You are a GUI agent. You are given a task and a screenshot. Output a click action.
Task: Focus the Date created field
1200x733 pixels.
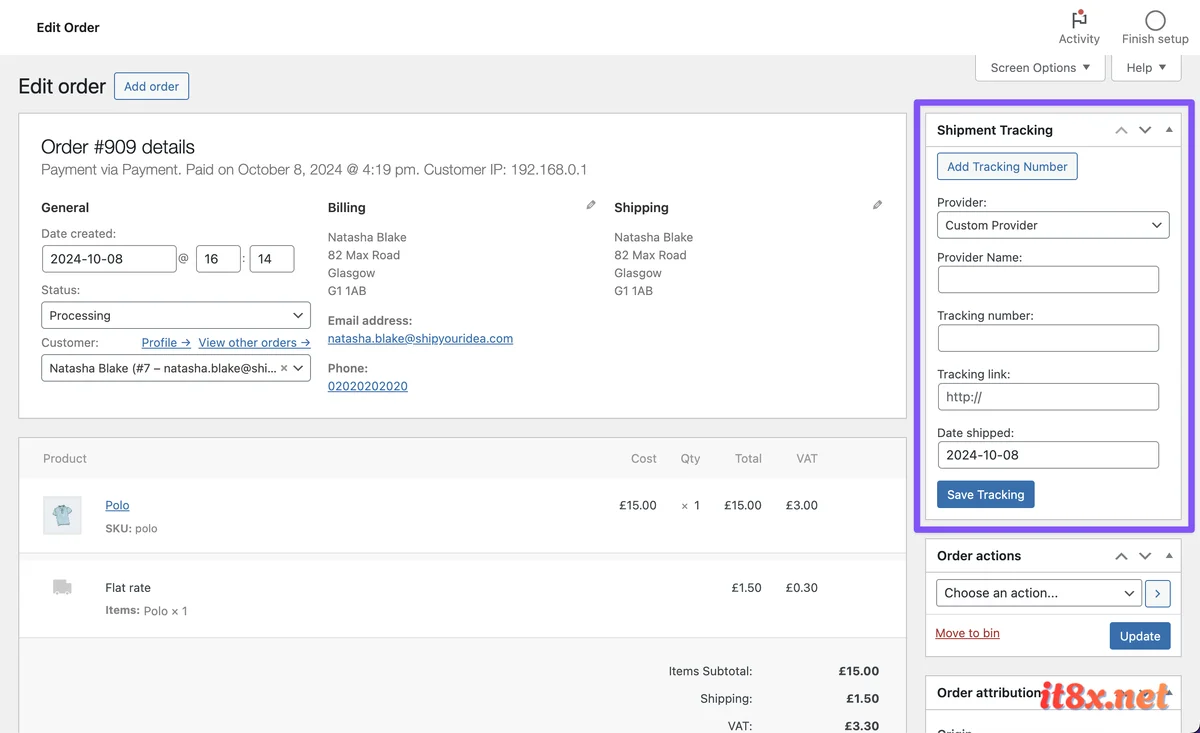point(109,259)
